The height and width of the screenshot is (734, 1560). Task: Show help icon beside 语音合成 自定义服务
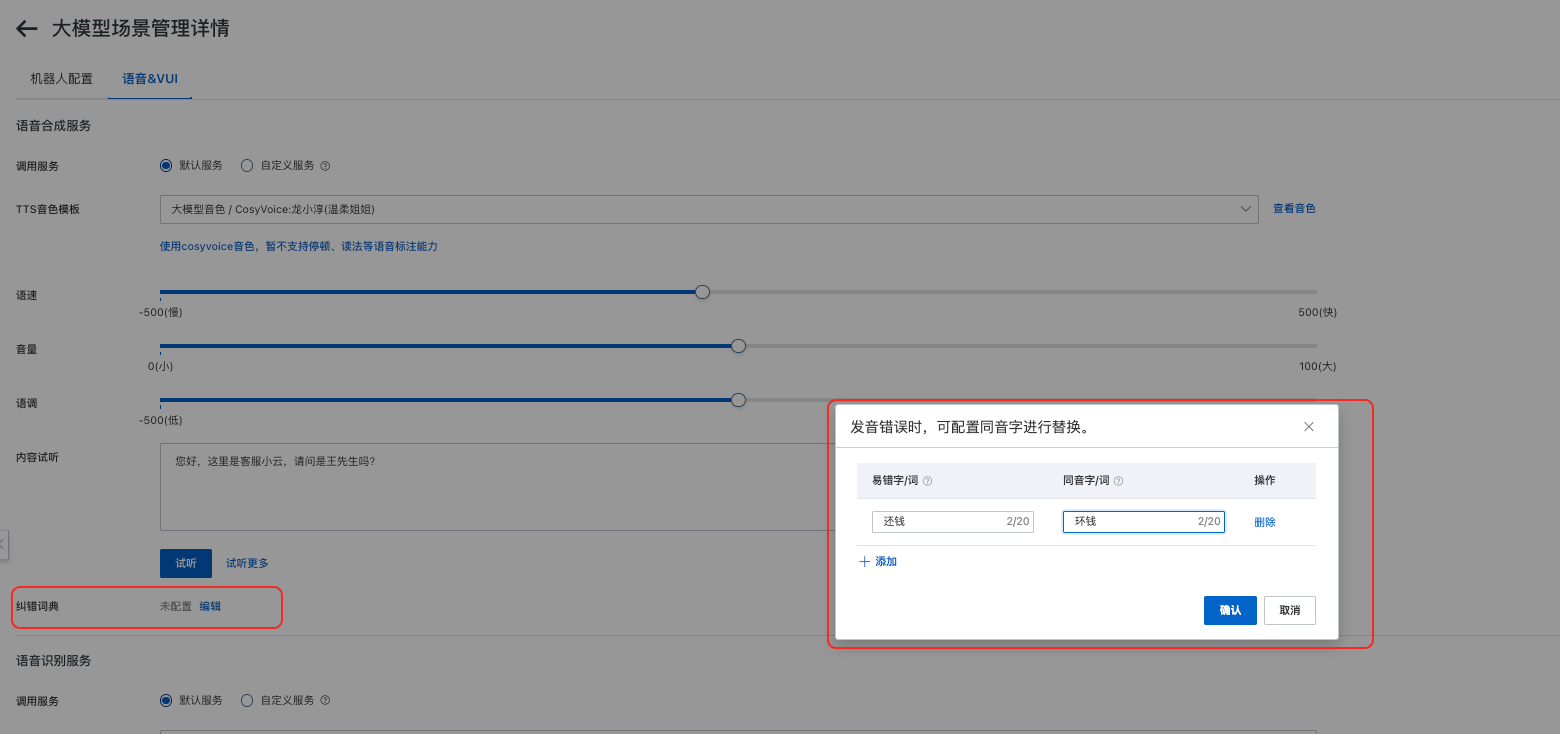point(325,166)
